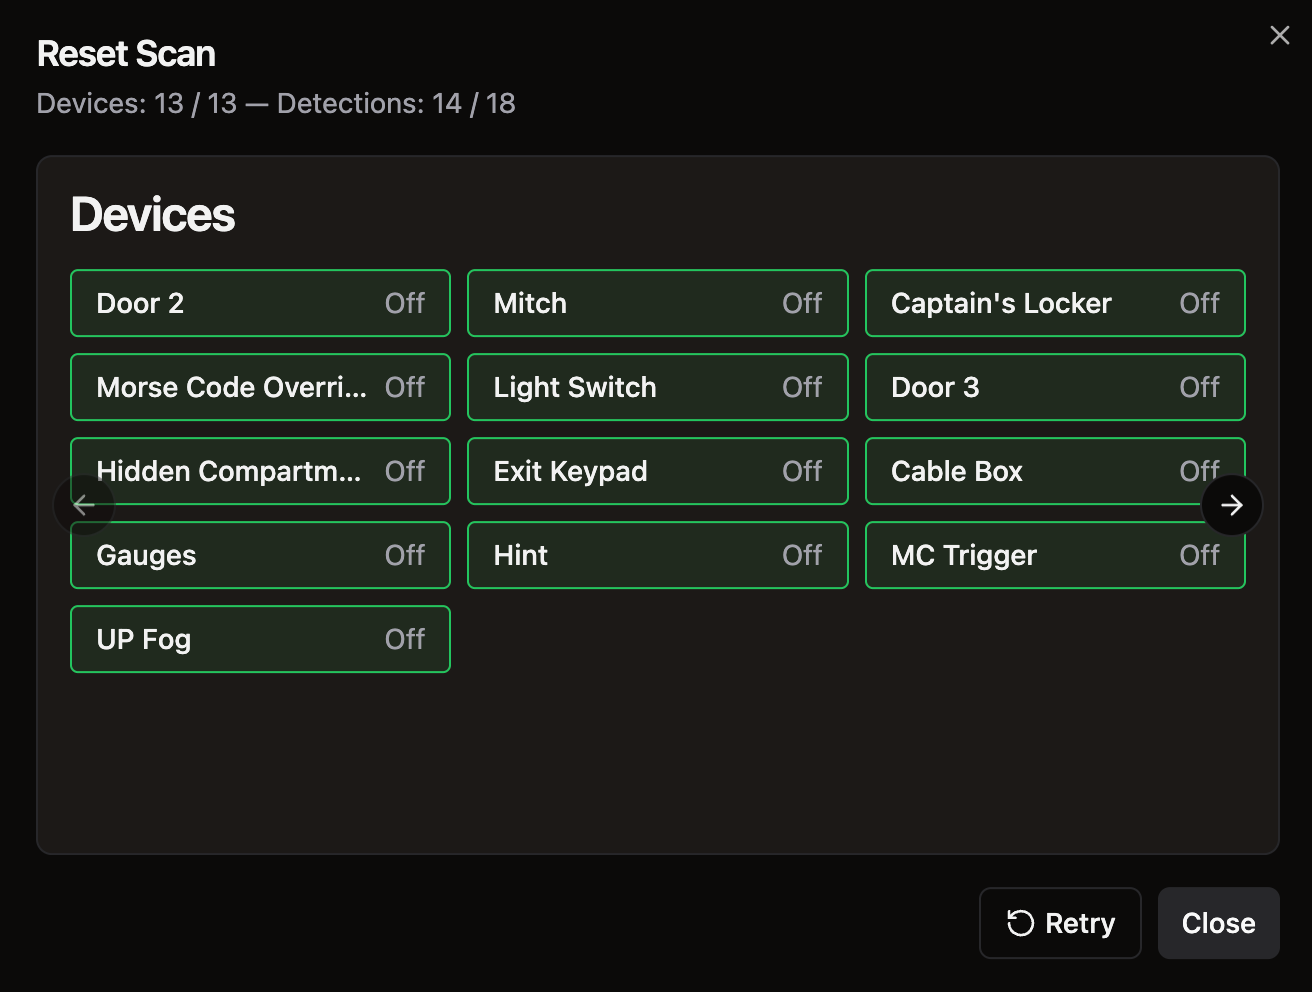This screenshot has width=1312, height=992.
Task: Click the Close button
Action: pyautogui.click(x=1218, y=923)
